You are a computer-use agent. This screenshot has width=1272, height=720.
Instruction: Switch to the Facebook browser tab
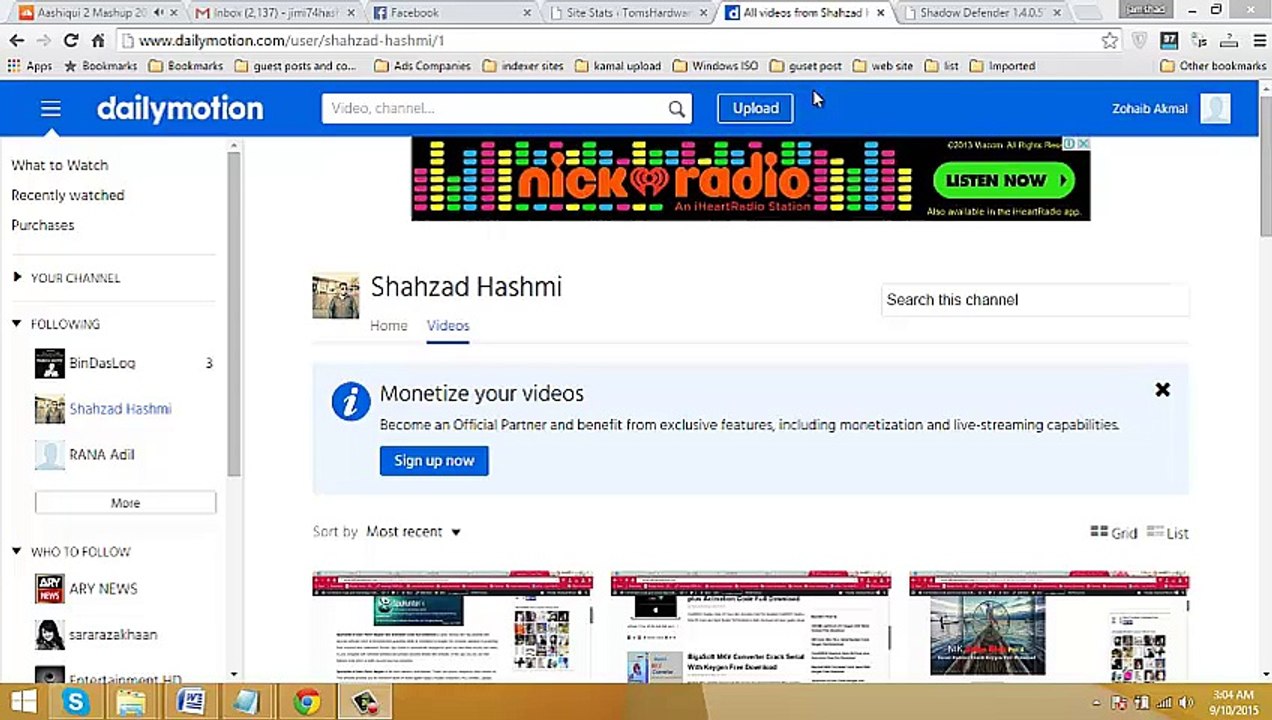449,13
